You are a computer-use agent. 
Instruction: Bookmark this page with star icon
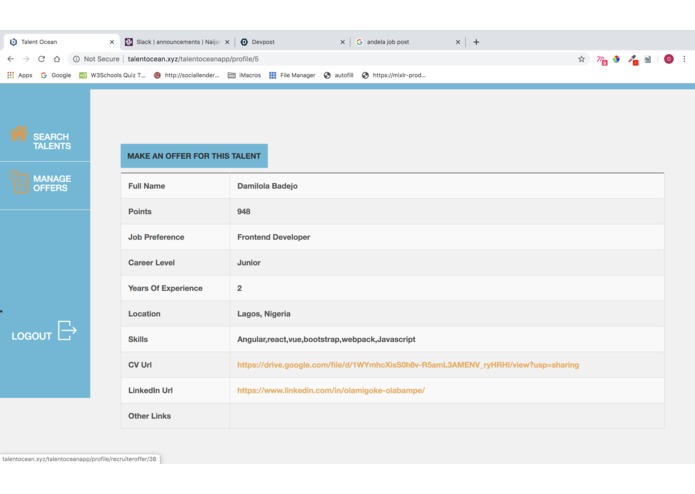pos(581,59)
